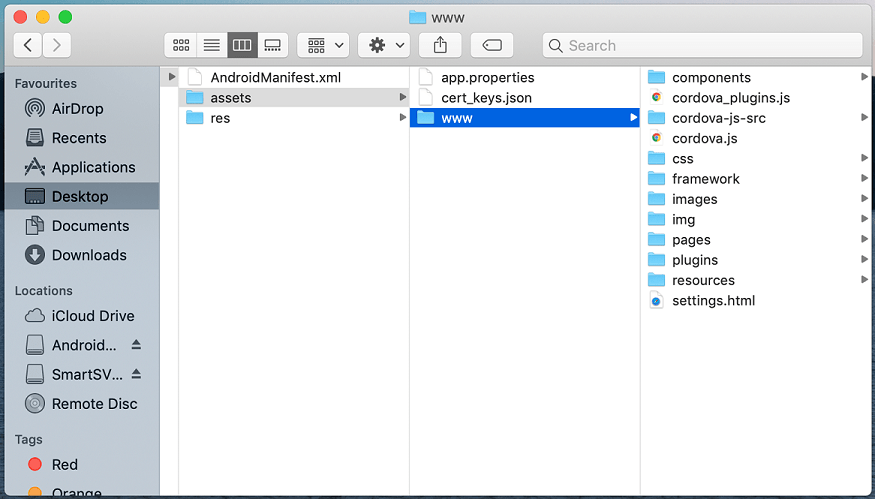This screenshot has height=499, width=875.
Task: Open iCloud Drive location
Action: (x=81, y=316)
